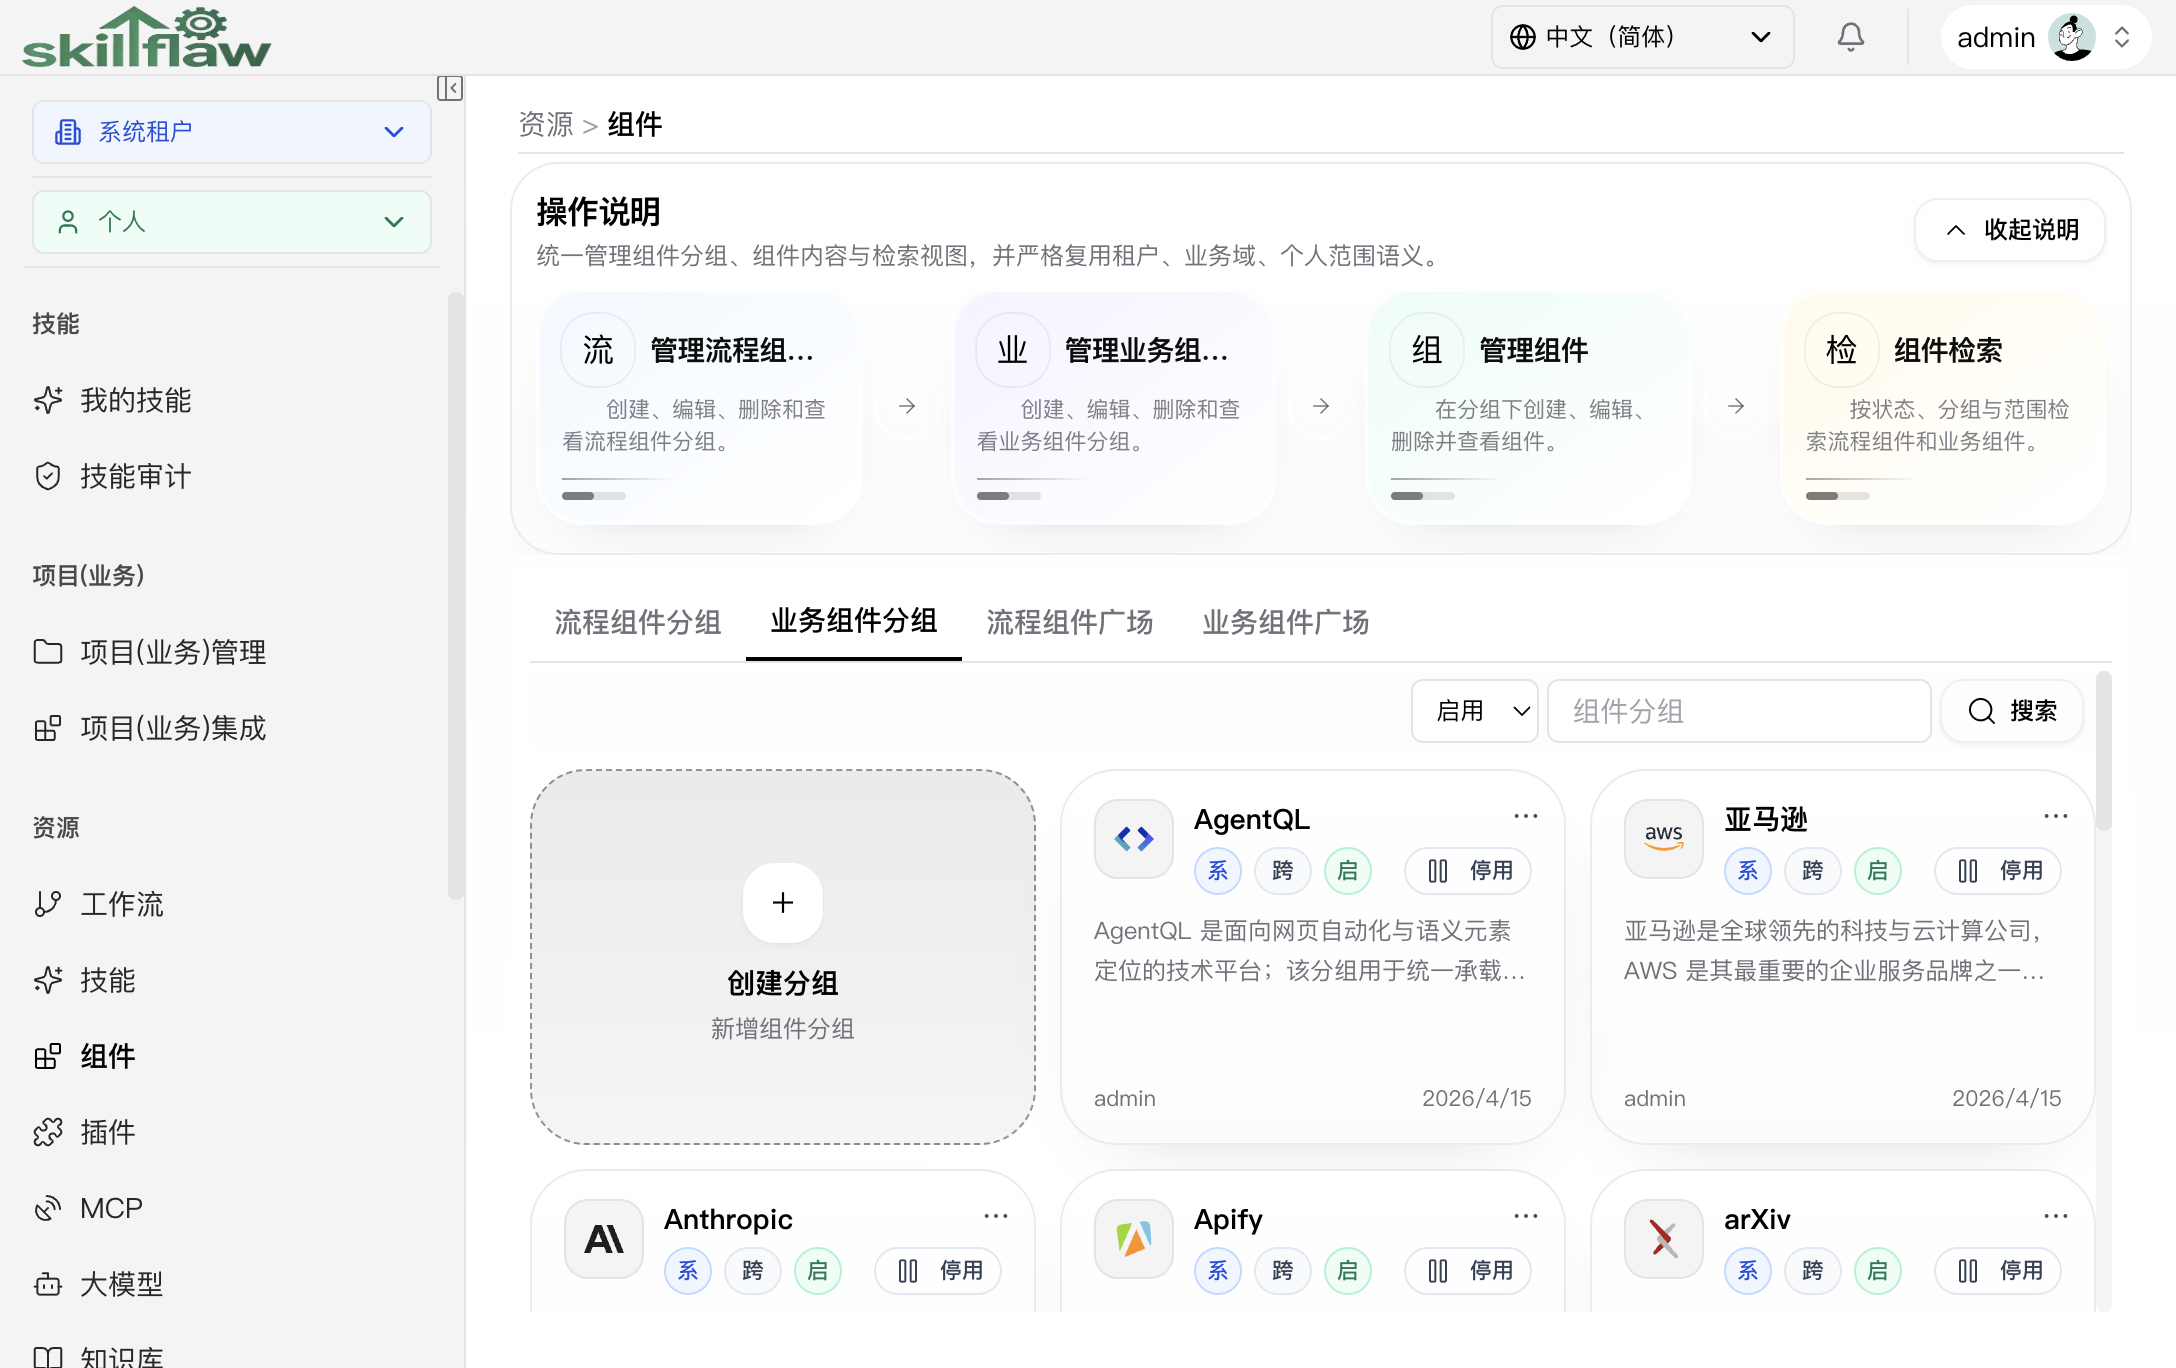
Task: Switch to 业务组件广场 tab
Action: [1286, 622]
